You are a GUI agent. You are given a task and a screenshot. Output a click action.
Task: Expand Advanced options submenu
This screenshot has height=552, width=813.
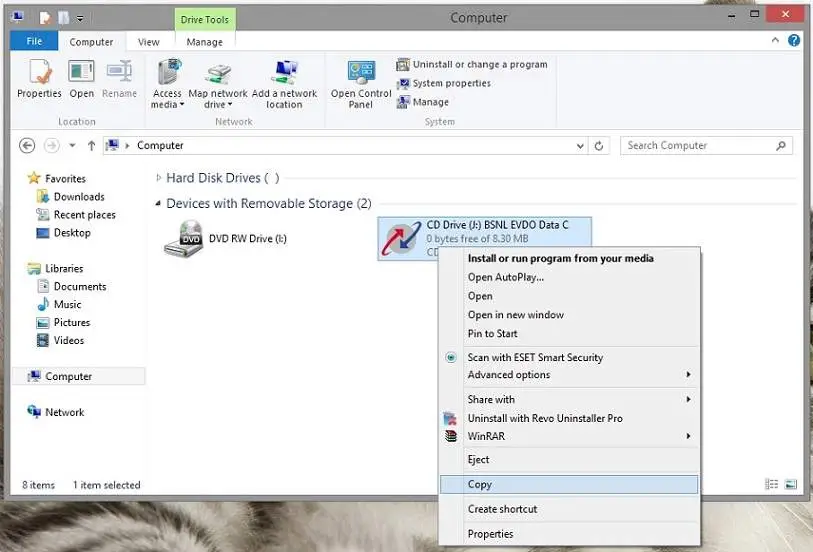(569, 375)
